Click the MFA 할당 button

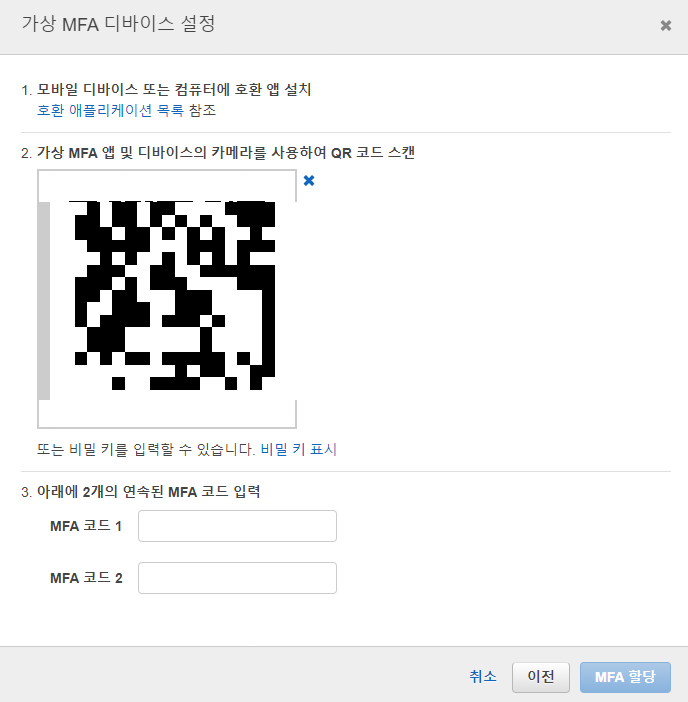[625, 677]
